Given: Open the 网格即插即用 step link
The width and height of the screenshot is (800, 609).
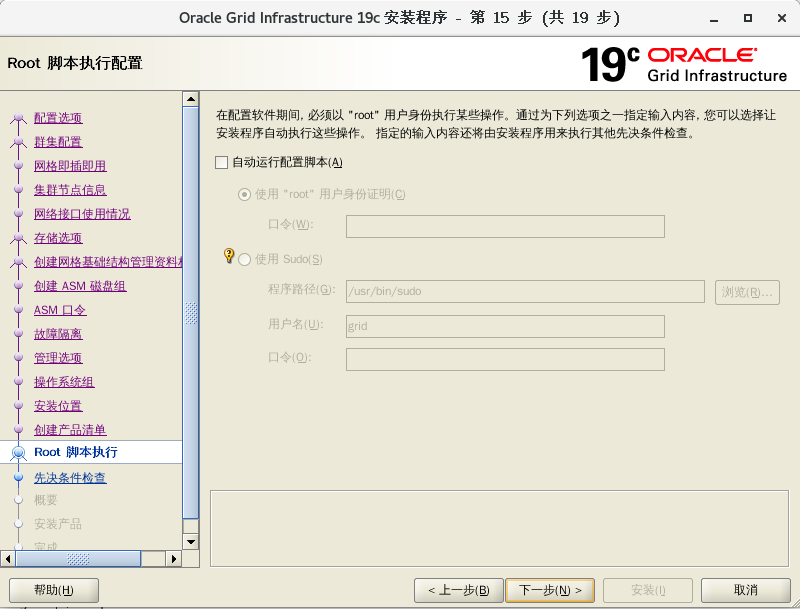Looking at the screenshot, I should click(x=70, y=166).
